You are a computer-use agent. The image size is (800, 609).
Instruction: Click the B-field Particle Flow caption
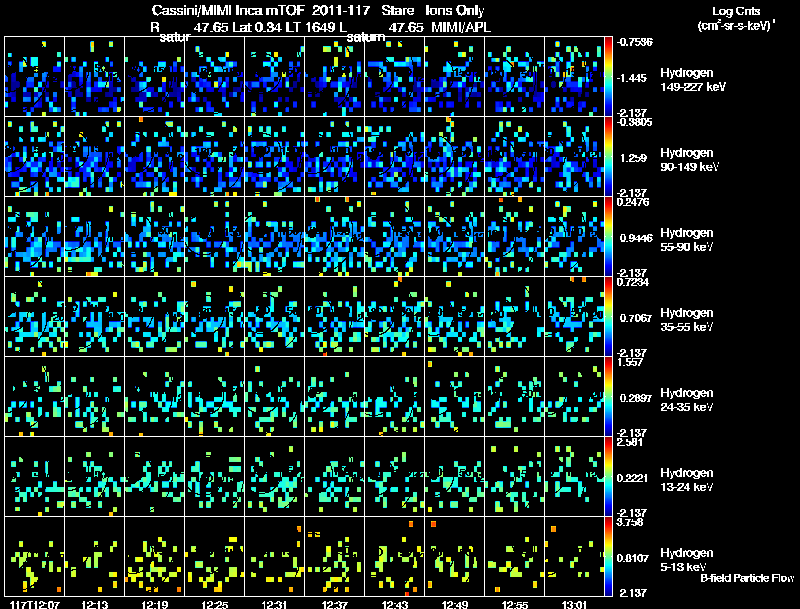747,578
